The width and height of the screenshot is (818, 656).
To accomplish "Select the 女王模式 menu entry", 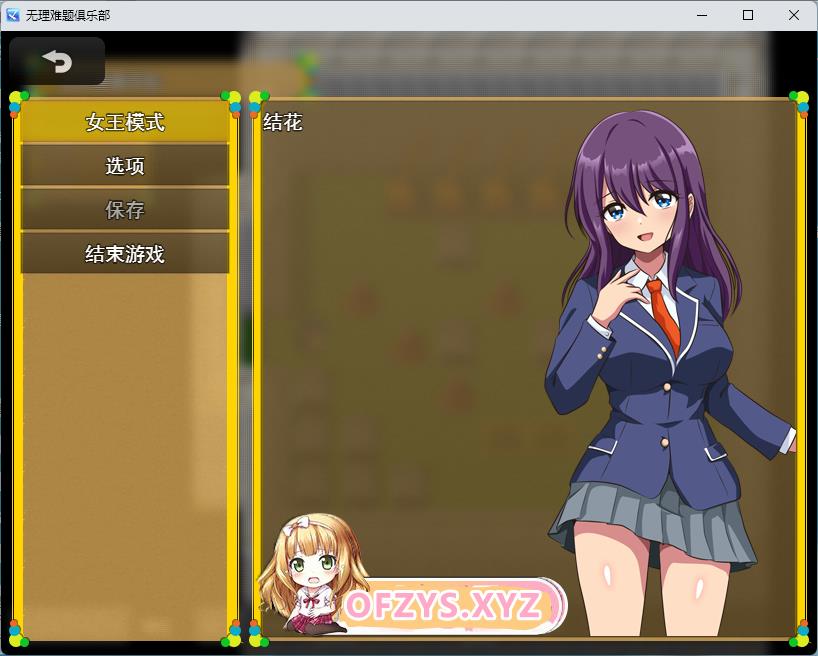I will tap(125, 122).
